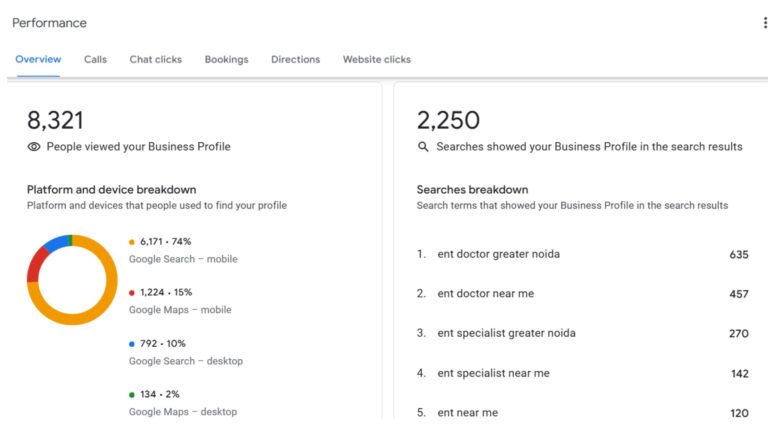The image size is (768, 432).
Task: Click the magnifier icon beside searches text
Action: pyautogui.click(x=423, y=147)
